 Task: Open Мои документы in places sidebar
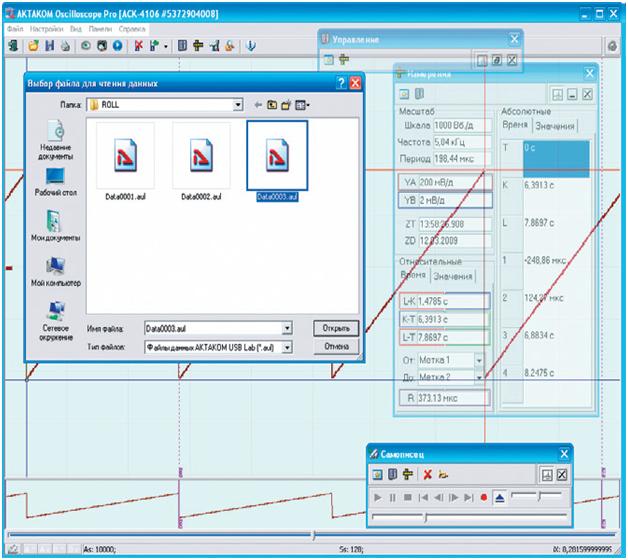(x=56, y=226)
